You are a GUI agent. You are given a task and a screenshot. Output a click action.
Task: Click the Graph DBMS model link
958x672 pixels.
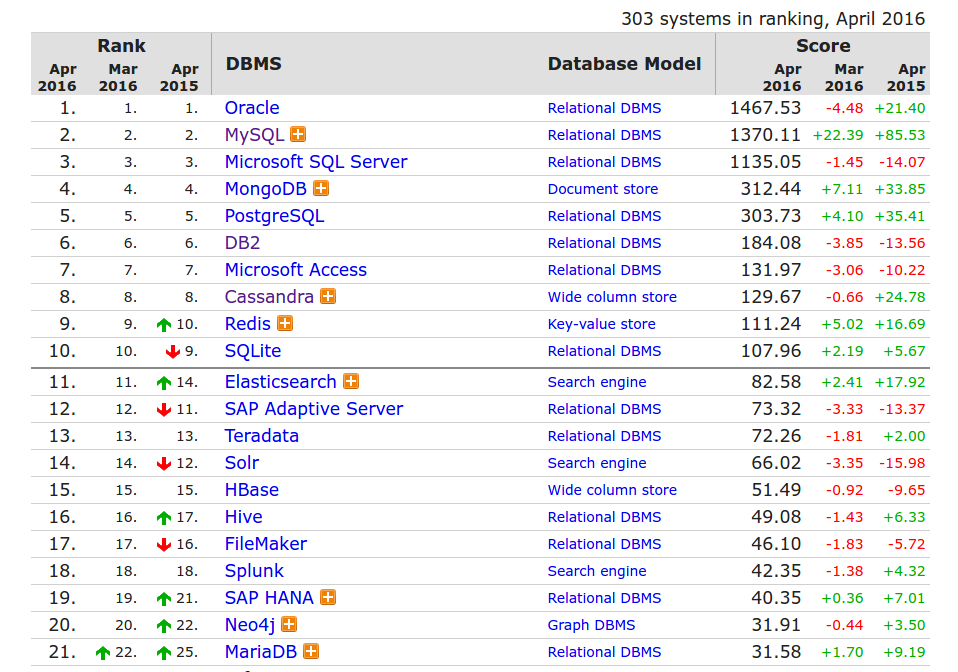[x=591, y=625]
